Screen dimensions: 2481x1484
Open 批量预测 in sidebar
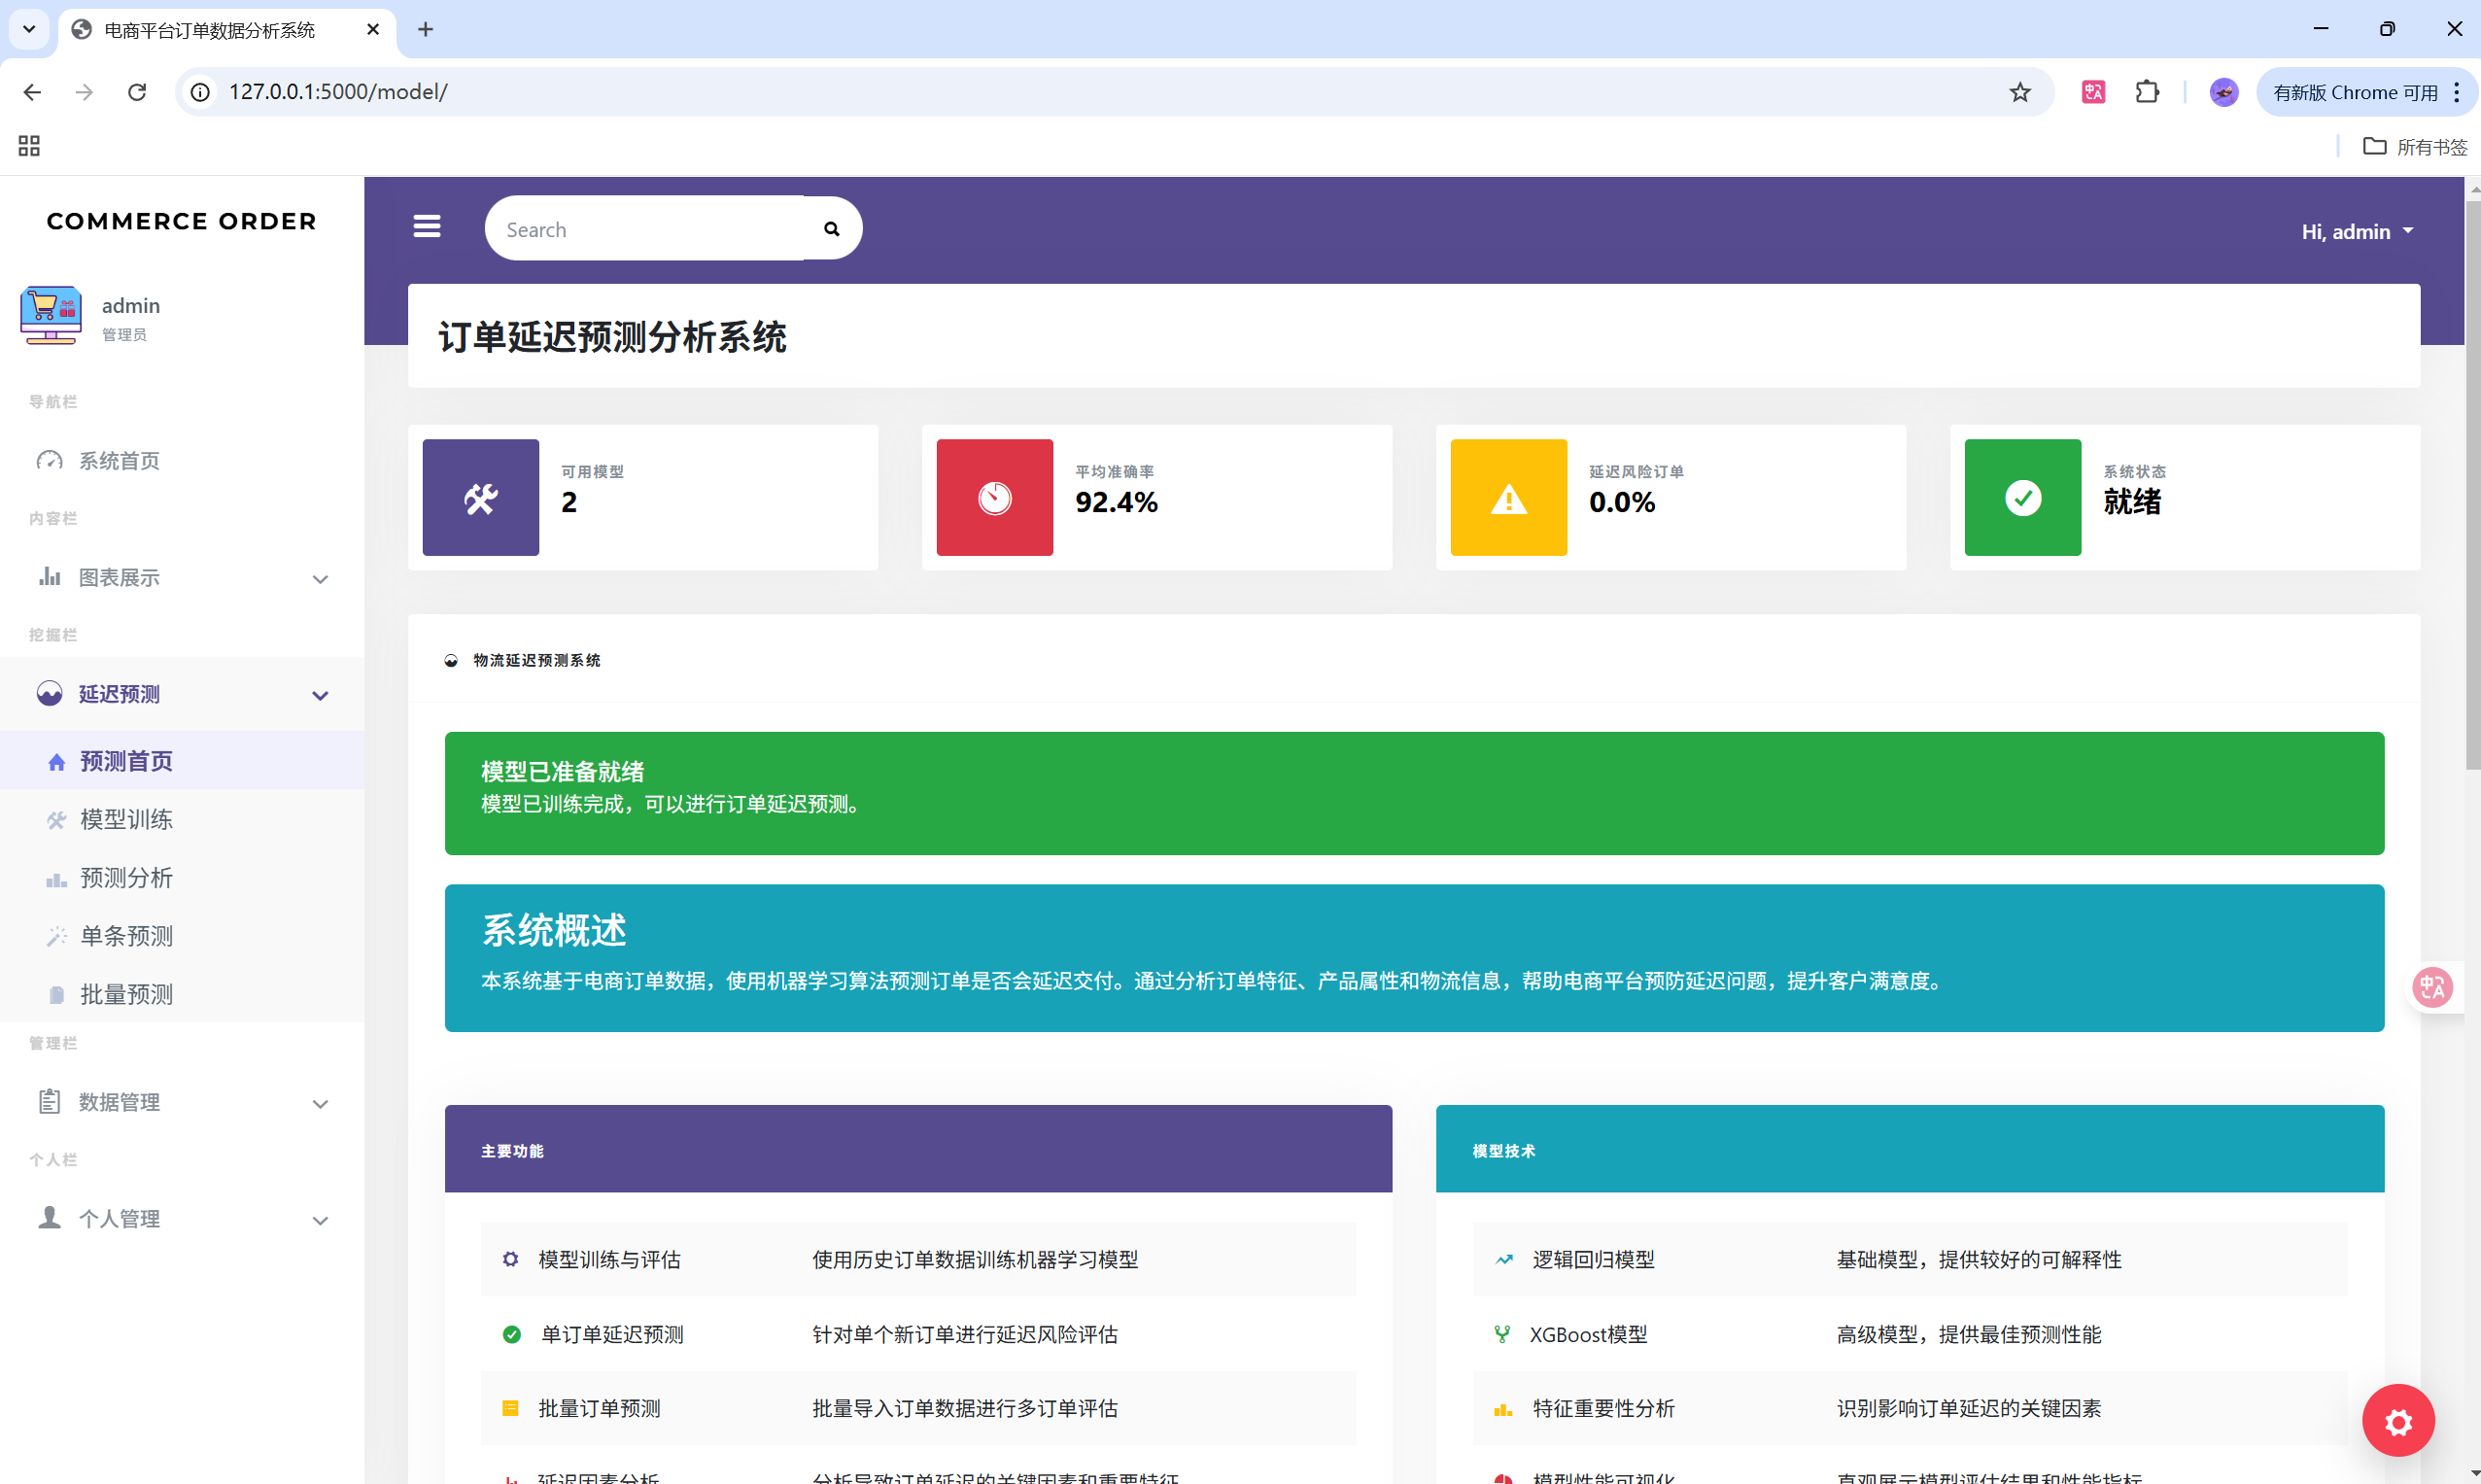tap(126, 994)
